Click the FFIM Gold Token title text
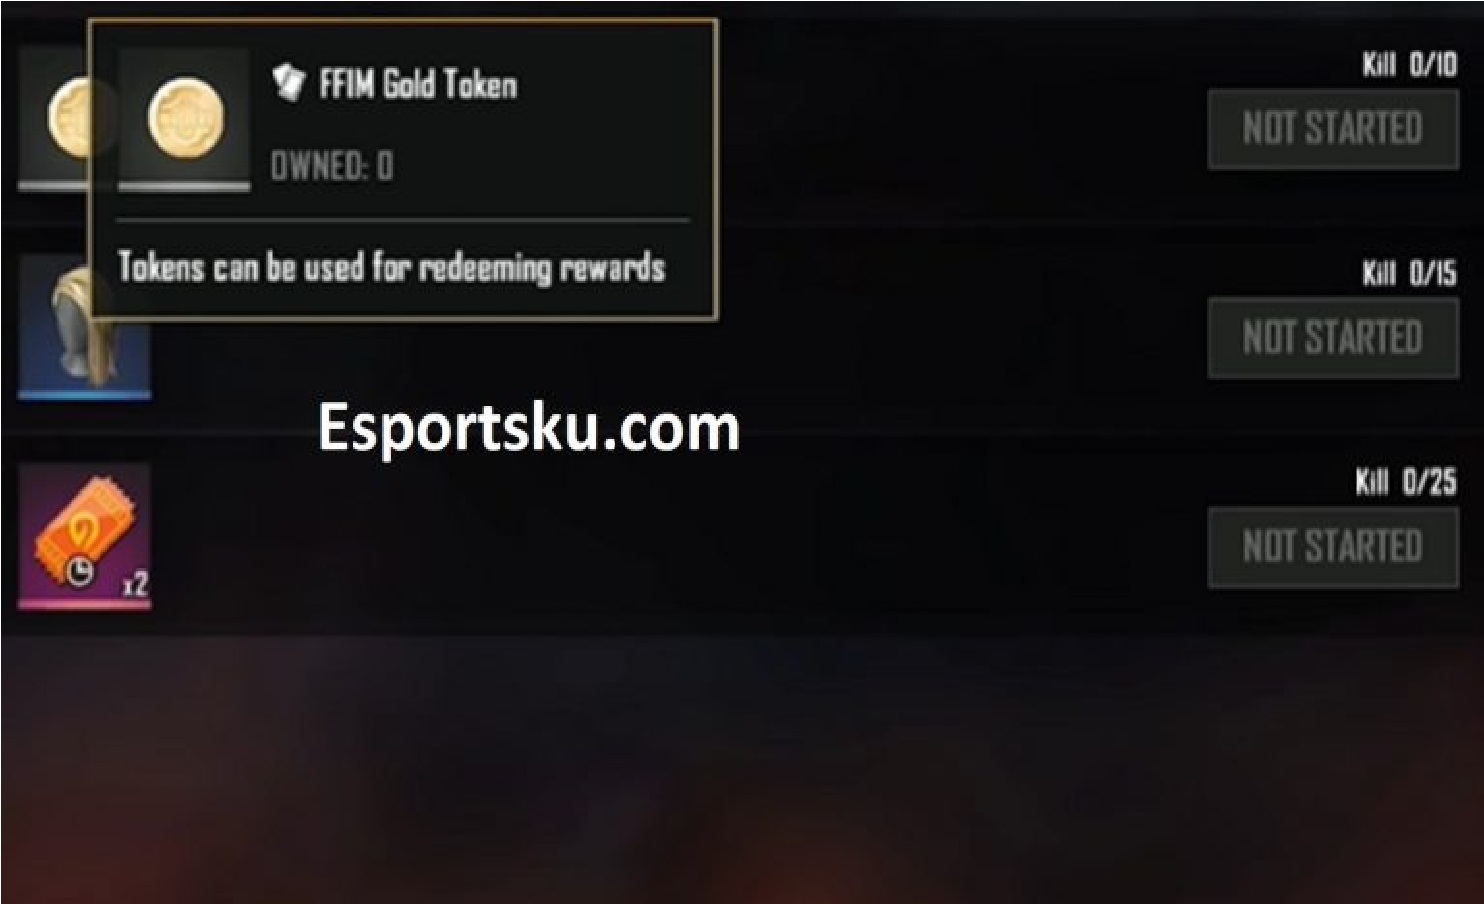The image size is (1484, 904). tap(418, 84)
